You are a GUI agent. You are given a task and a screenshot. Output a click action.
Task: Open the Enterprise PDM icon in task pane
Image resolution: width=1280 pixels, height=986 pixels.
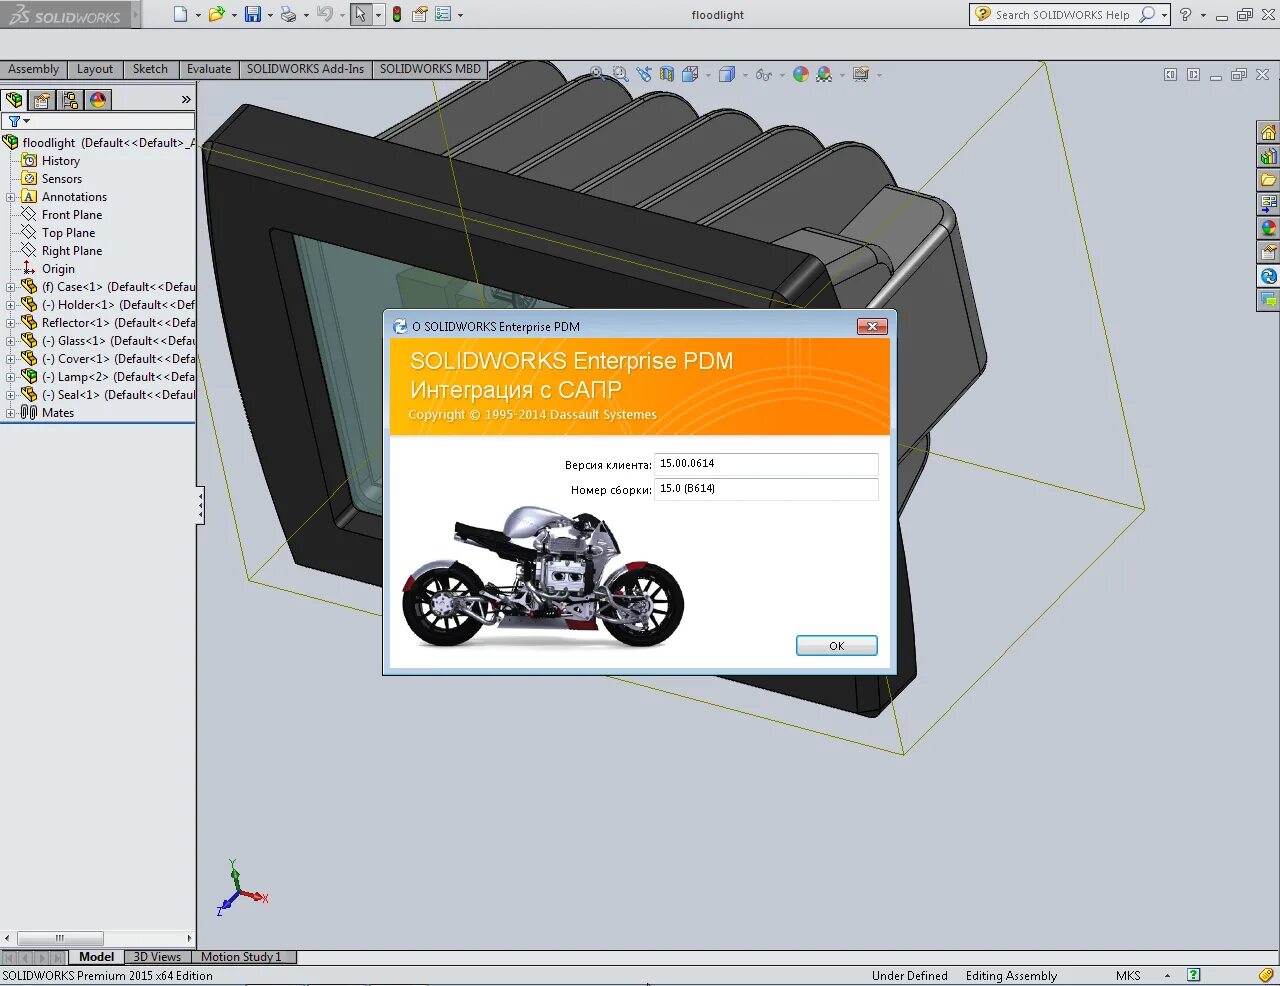point(1268,276)
